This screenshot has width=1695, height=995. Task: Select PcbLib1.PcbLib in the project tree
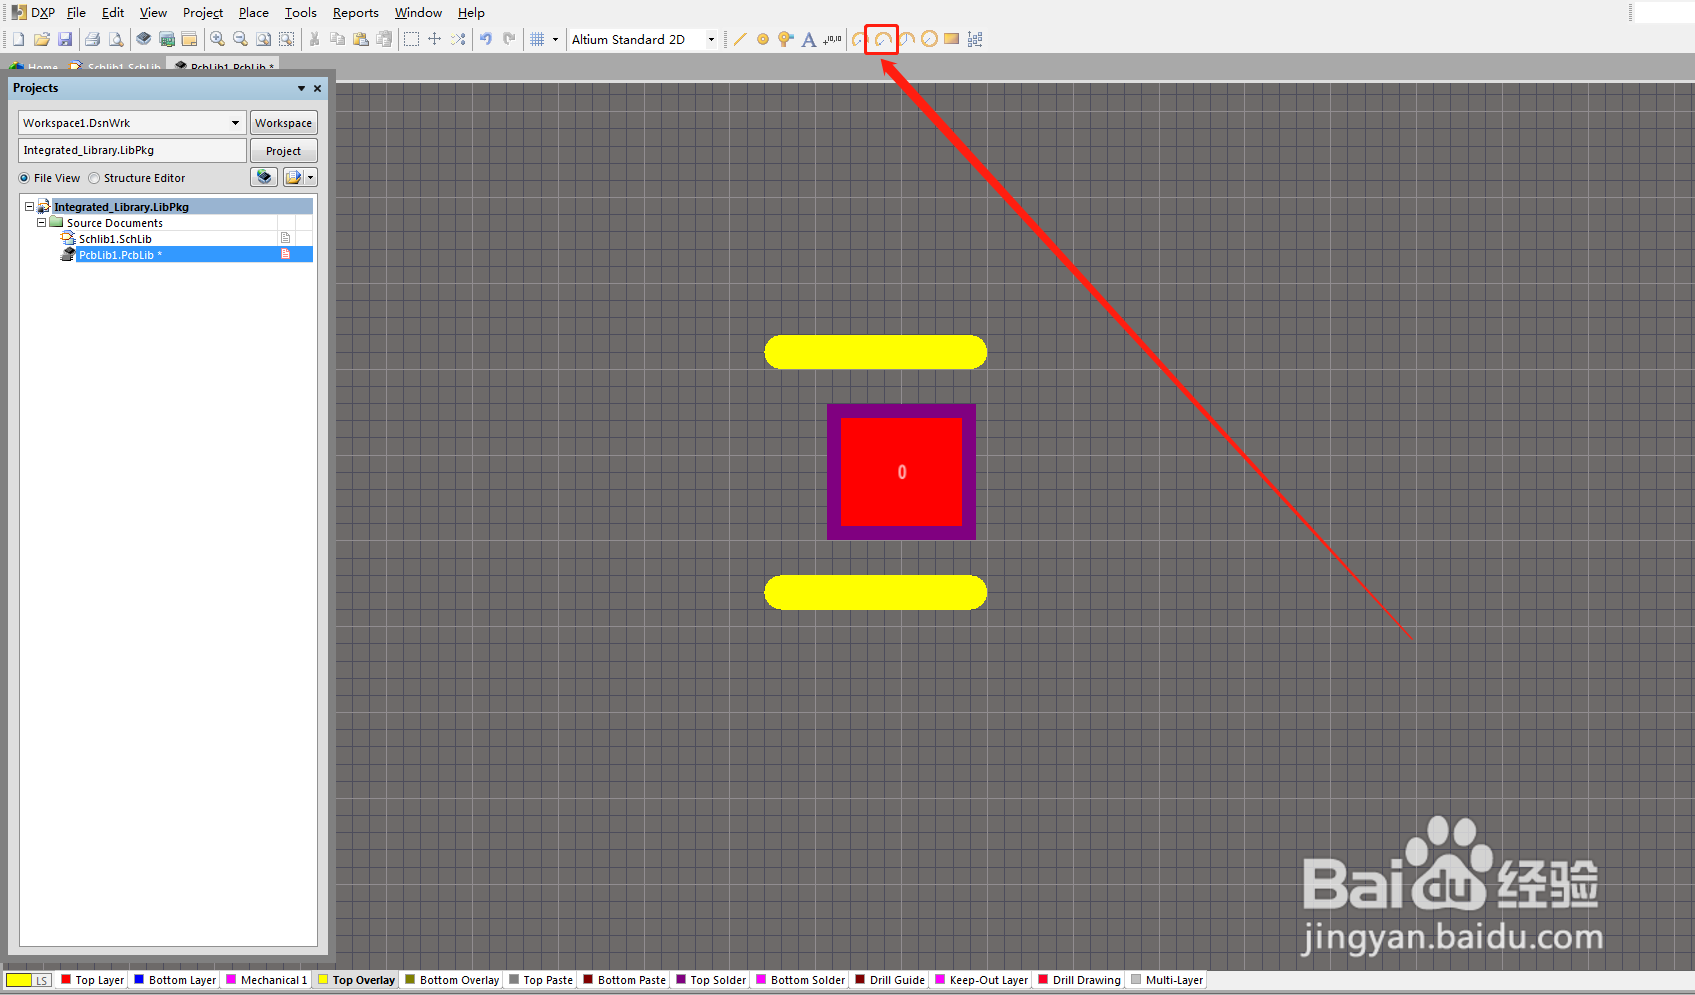point(120,255)
